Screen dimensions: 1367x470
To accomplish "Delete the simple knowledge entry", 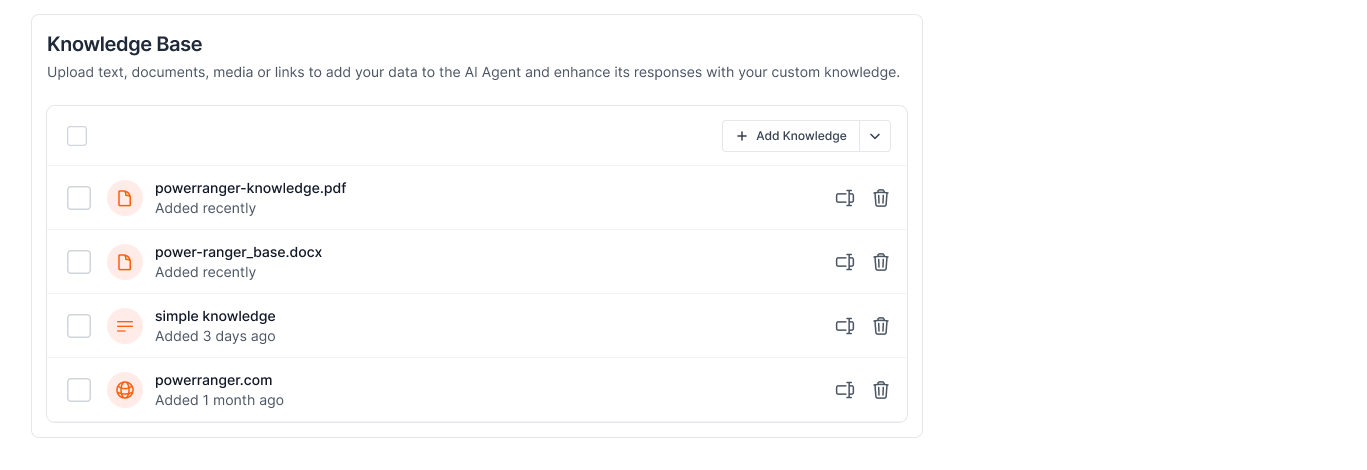I will point(881,326).
